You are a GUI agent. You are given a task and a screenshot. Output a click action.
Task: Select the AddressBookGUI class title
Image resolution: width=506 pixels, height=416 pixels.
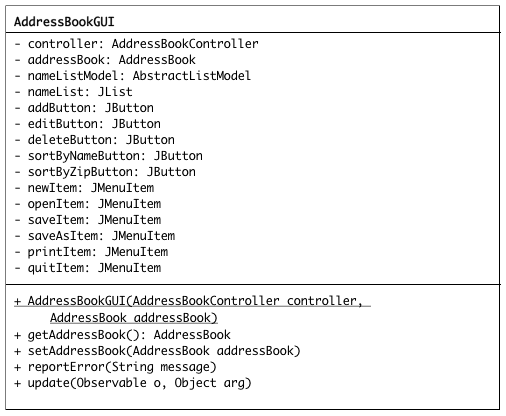tap(64, 22)
